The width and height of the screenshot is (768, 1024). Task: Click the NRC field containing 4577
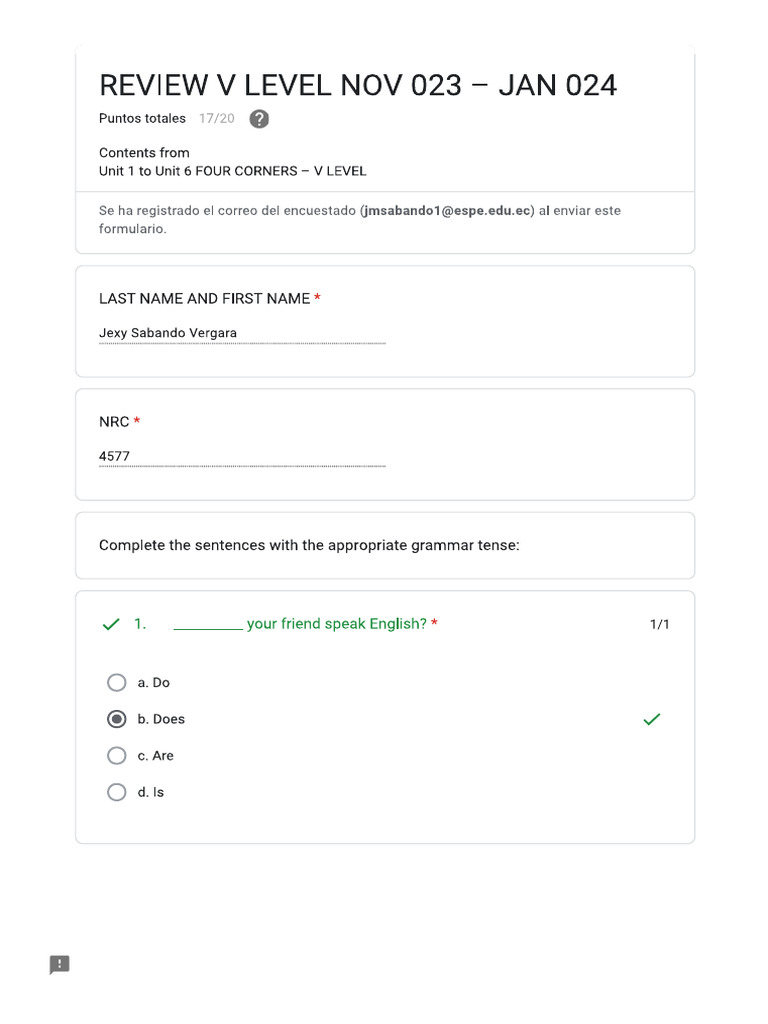coord(241,457)
